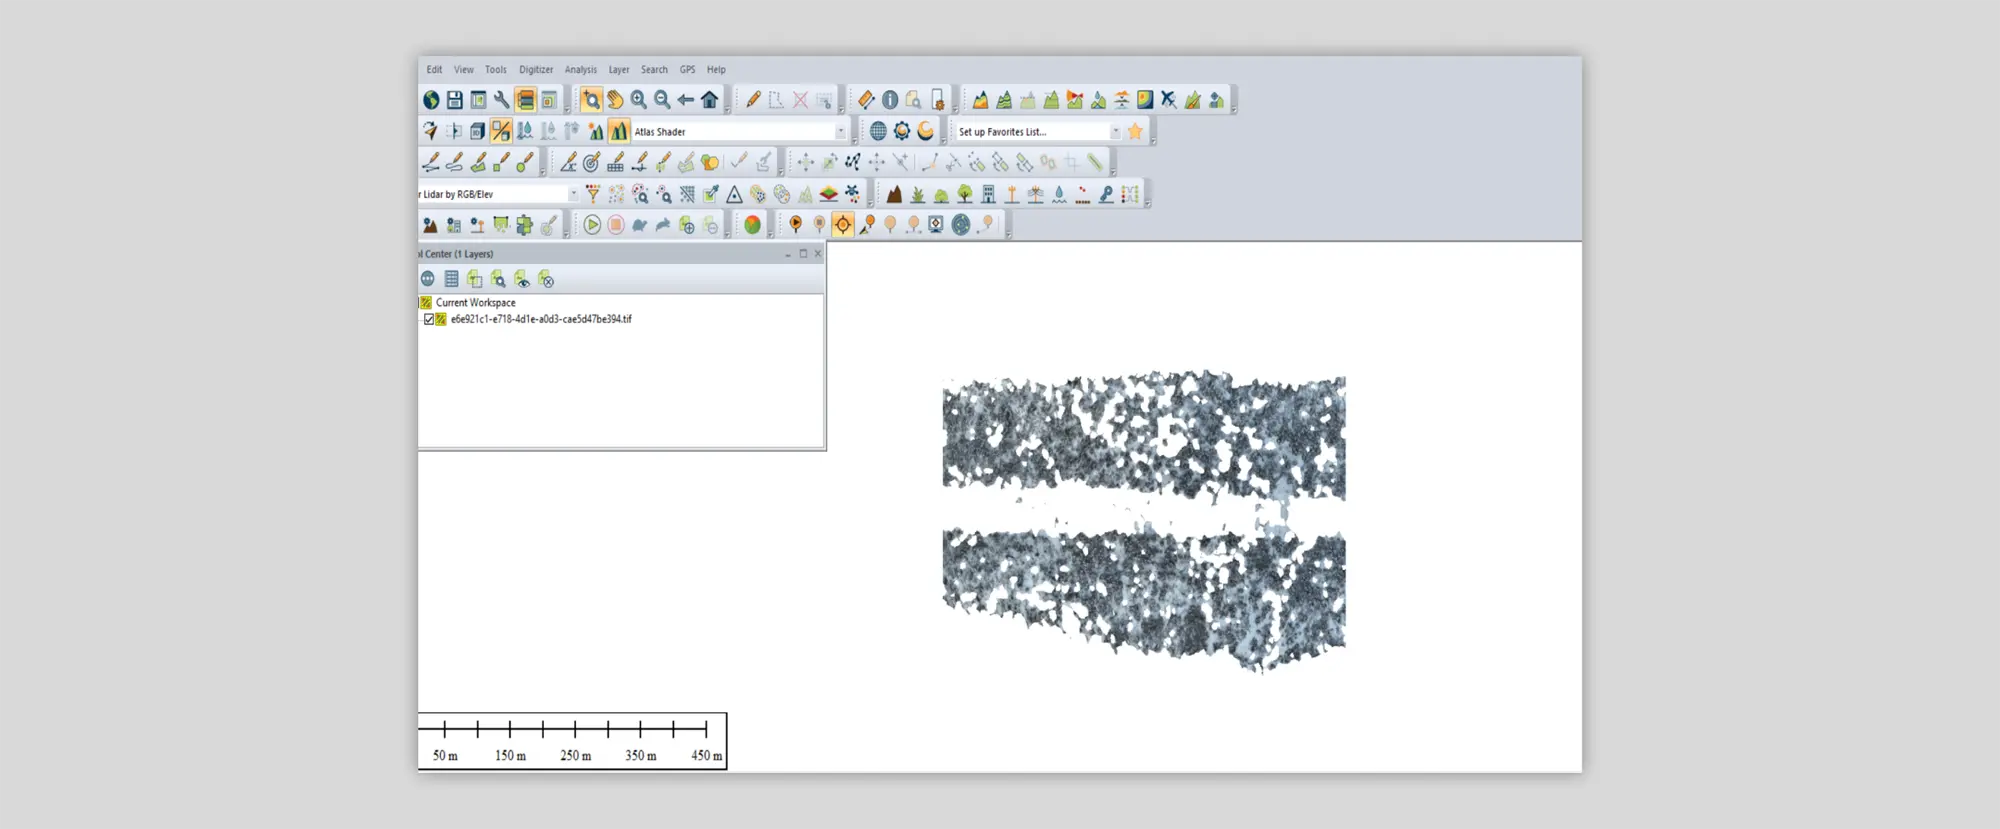The image size is (2000, 829).
Task: Open 3D View cube icon
Action: [x=477, y=131]
